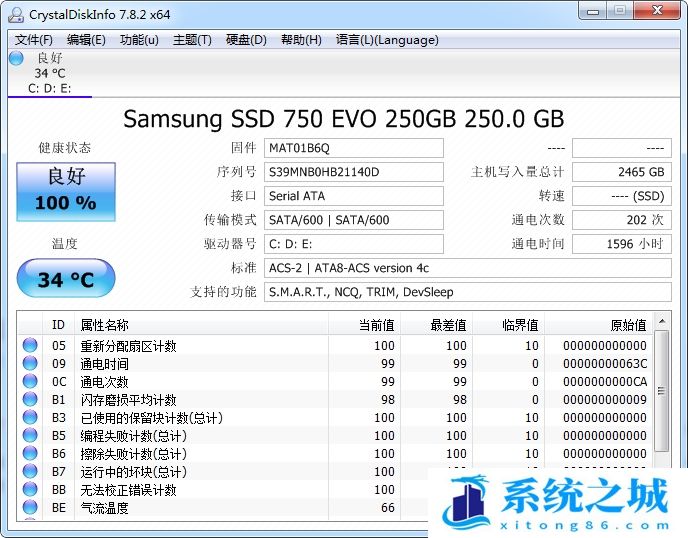This screenshot has width=688, height=538.
Task: Select the 无法校正错误计数 row
Action: point(223,489)
